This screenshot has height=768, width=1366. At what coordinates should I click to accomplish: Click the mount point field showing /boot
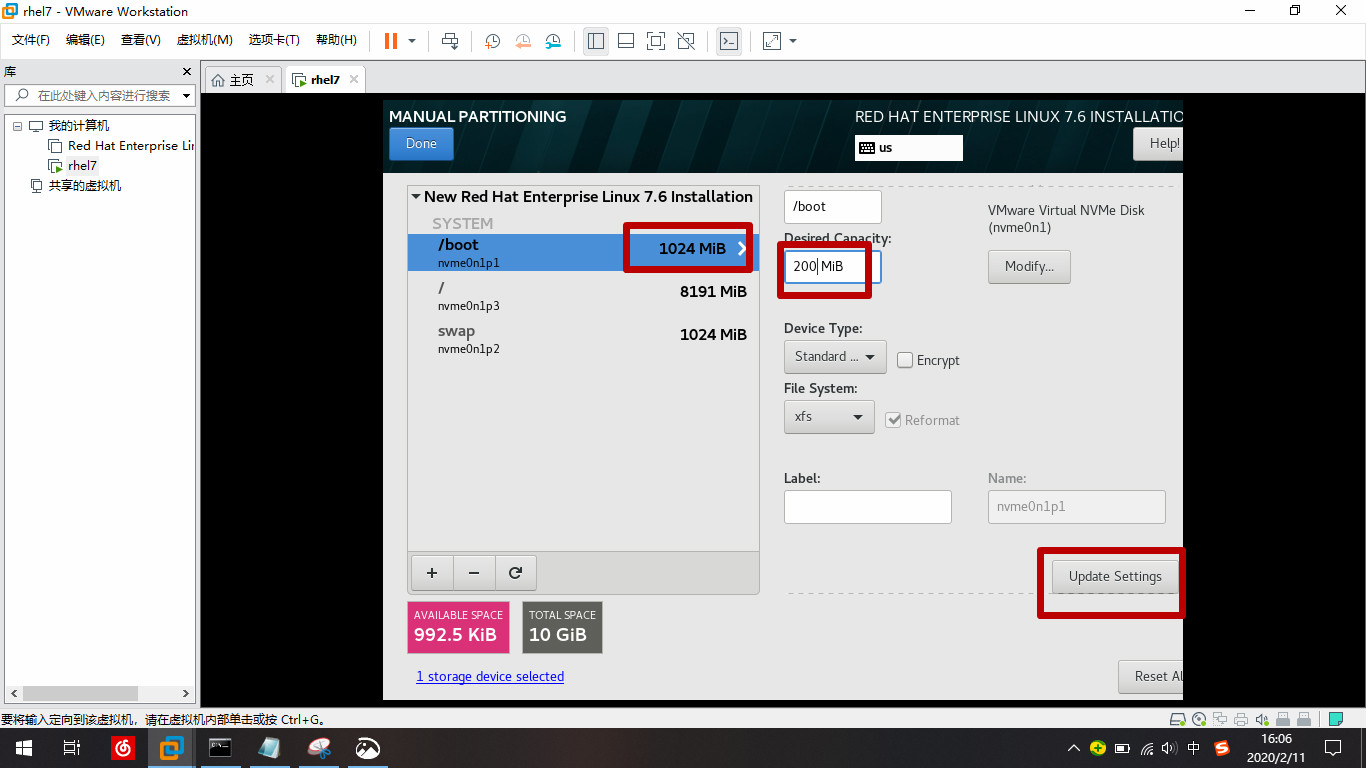point(833,207)
